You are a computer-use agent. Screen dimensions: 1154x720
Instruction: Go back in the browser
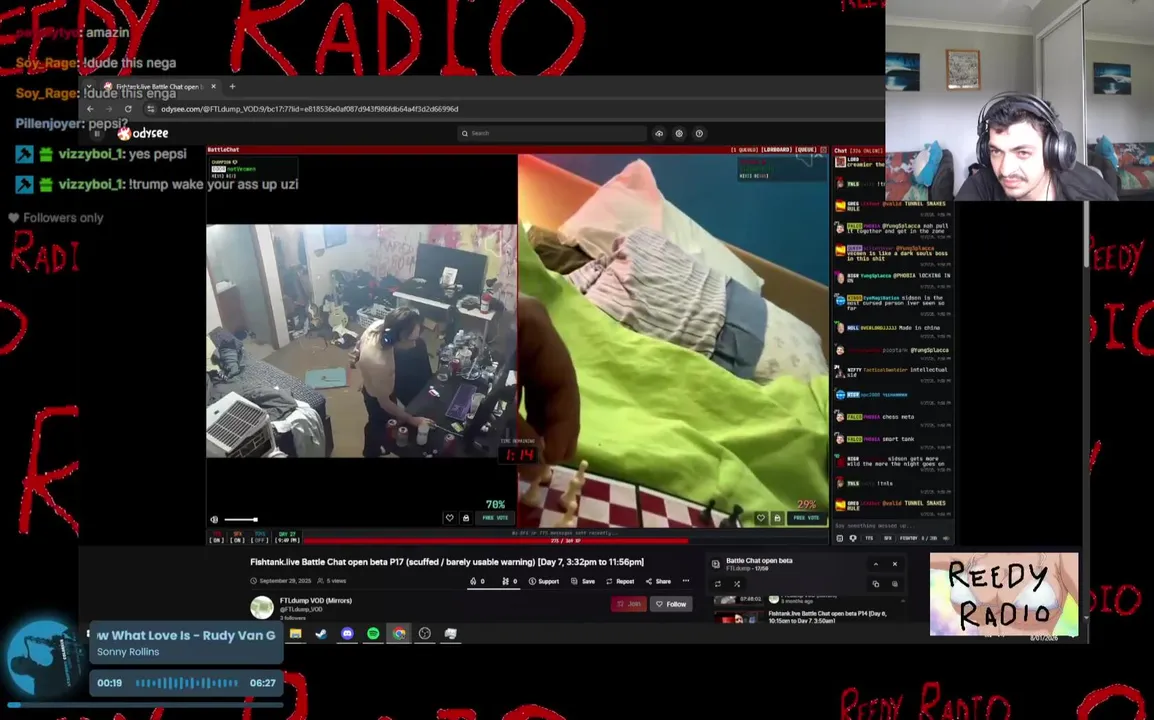90,109
